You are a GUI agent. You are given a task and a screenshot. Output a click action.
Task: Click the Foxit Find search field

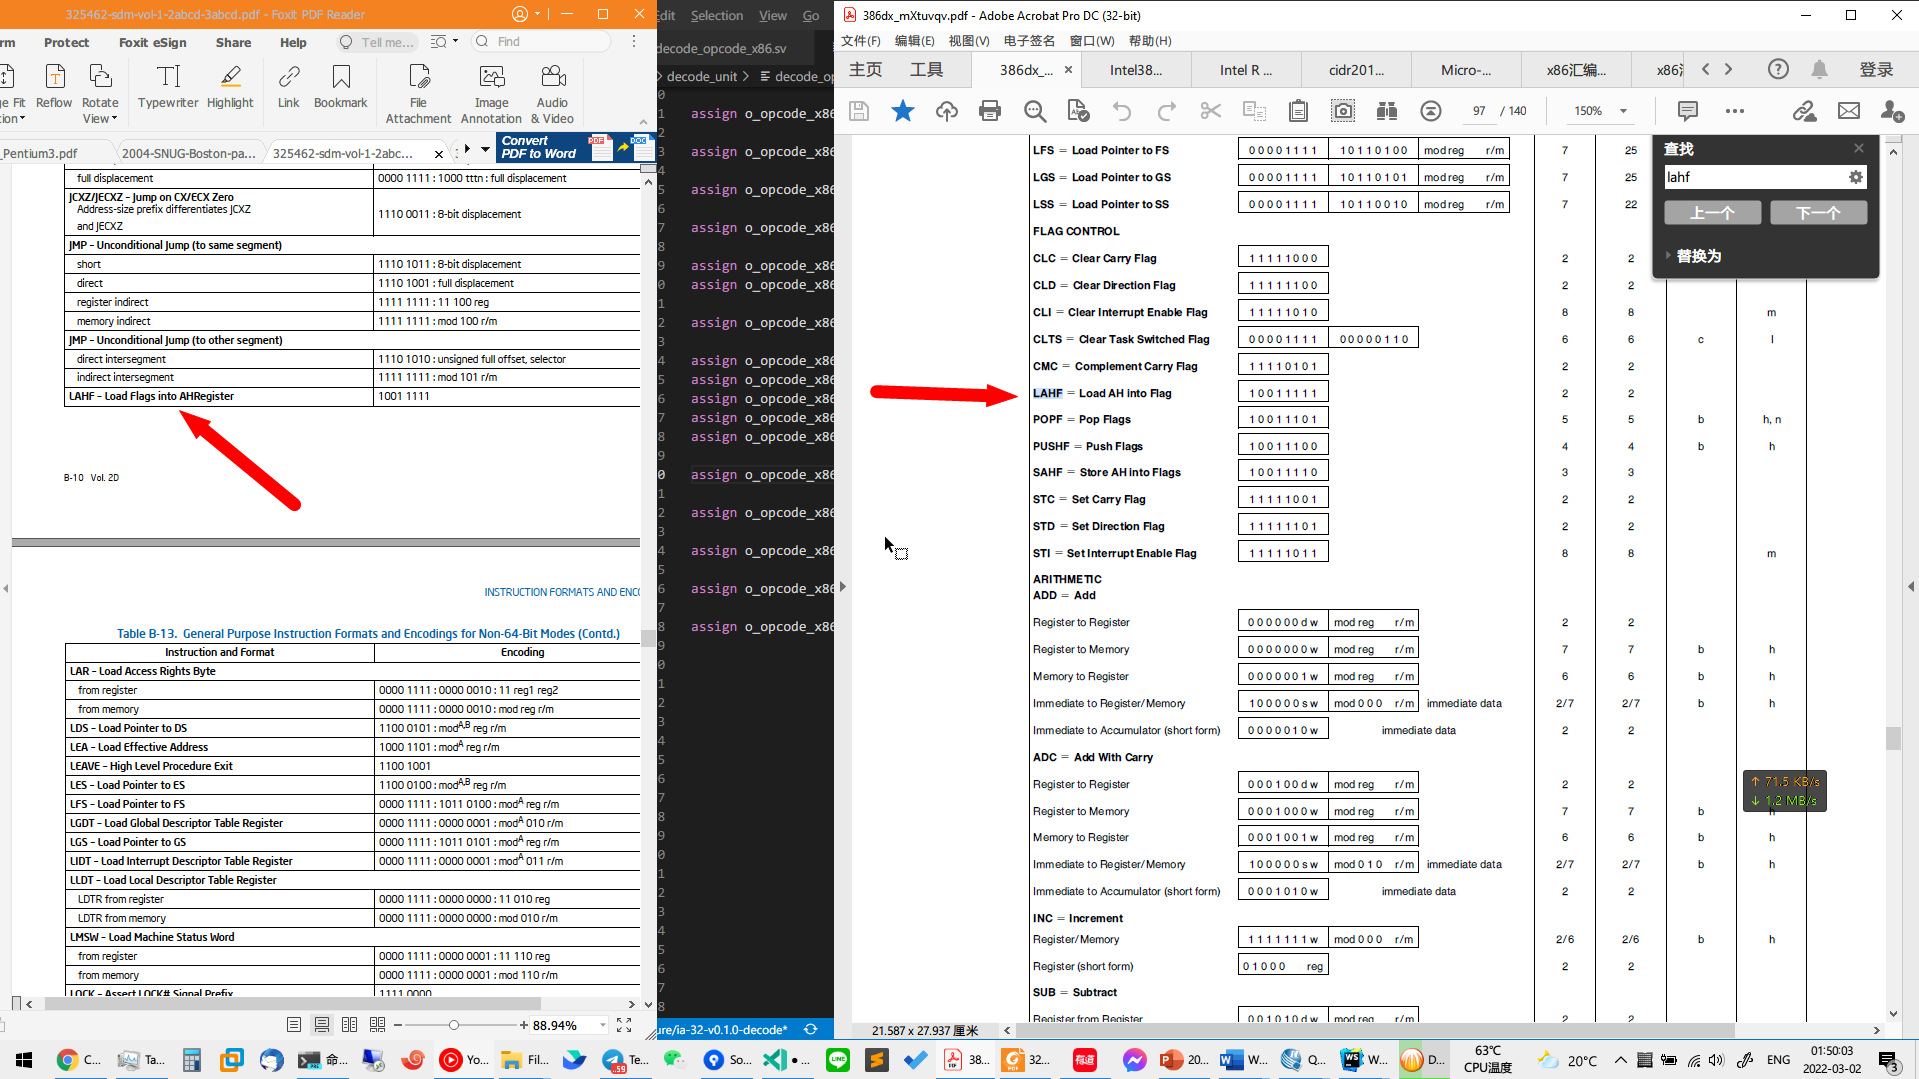click(x=540, y=42)
